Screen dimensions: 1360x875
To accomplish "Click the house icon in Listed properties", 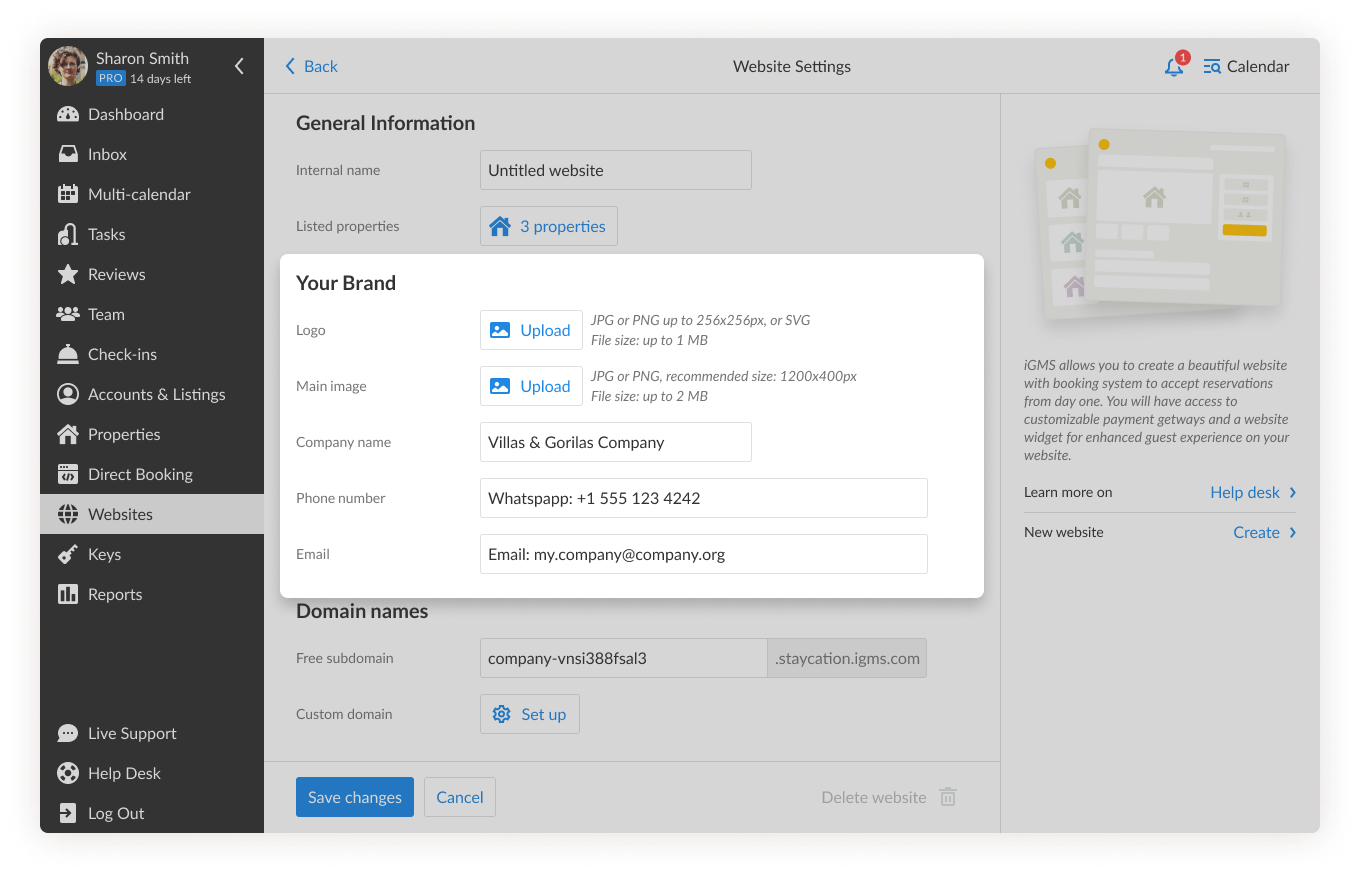I will [500, 226].
